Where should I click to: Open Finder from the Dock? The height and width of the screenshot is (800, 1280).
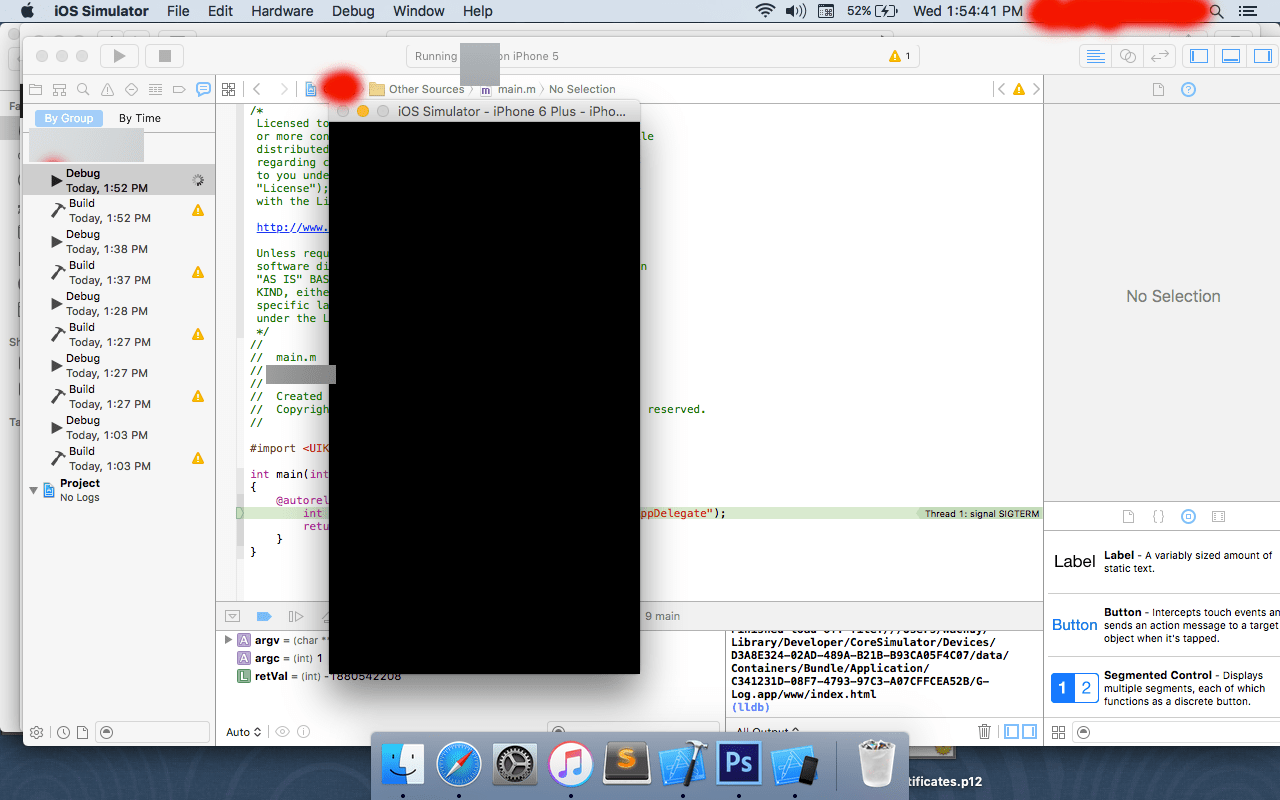[403, 766]
